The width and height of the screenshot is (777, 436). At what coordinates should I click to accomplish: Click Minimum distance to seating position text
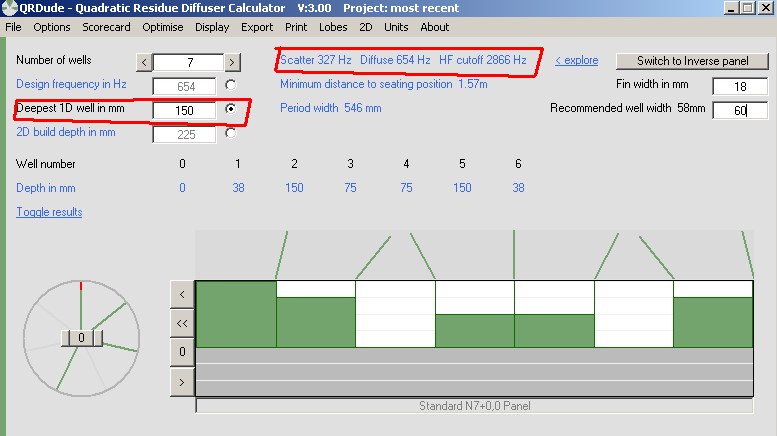click(384, 84)
